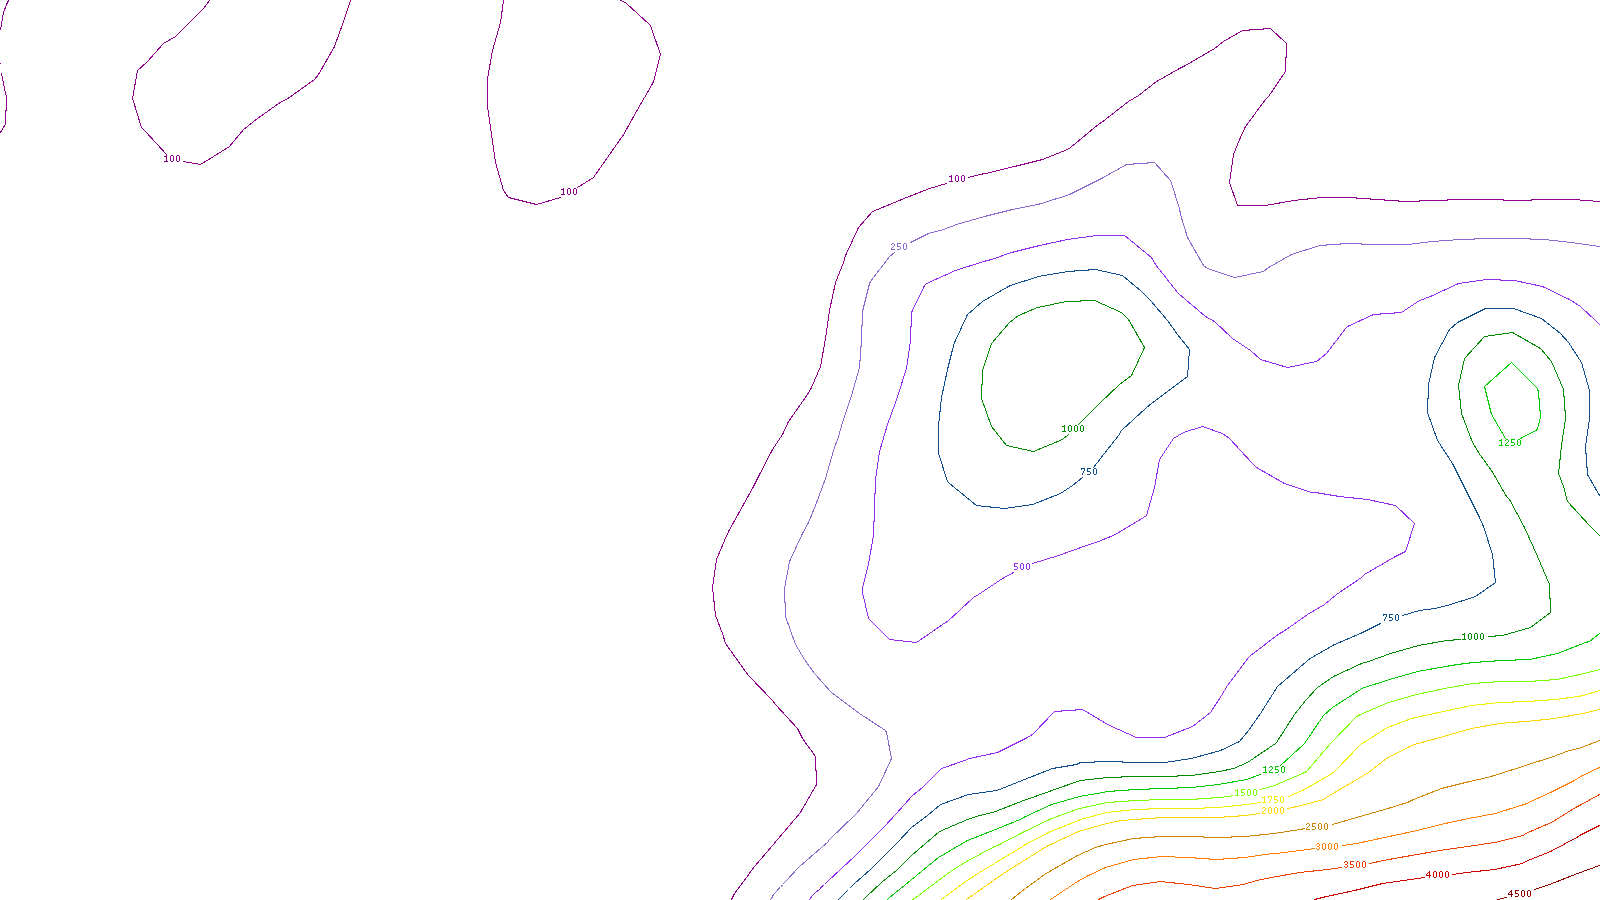Click the 2500 orange contour label
Viewport: 1600px width, 900px height.
point(1317,827)
